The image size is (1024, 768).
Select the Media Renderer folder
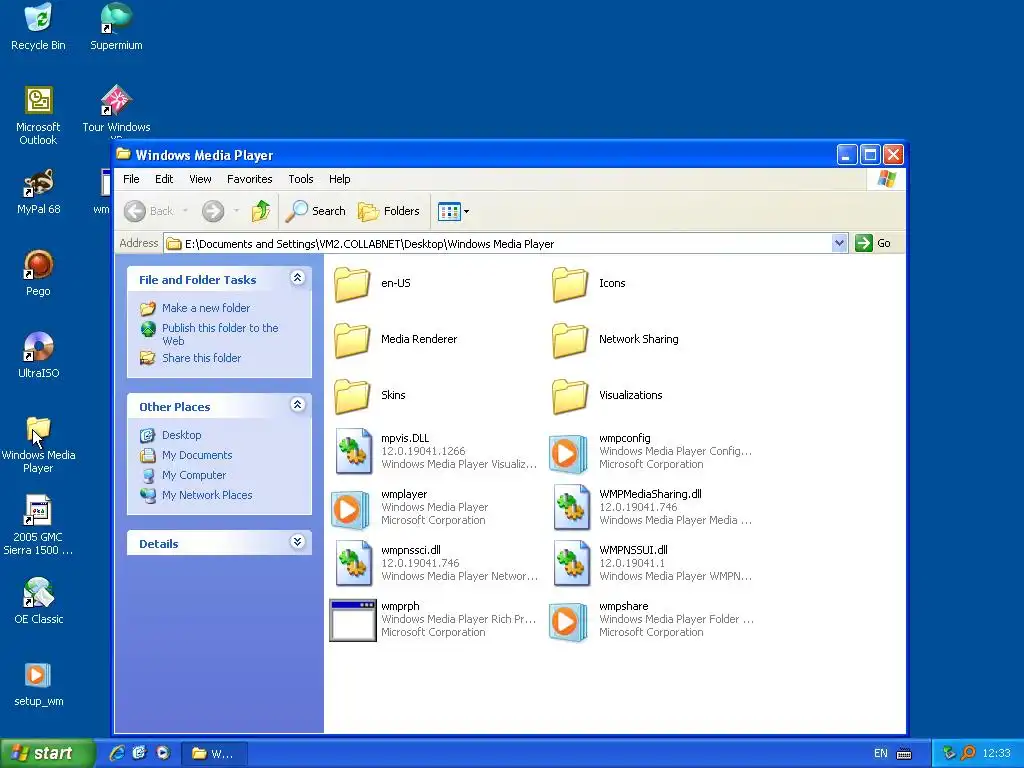point(353,340)
